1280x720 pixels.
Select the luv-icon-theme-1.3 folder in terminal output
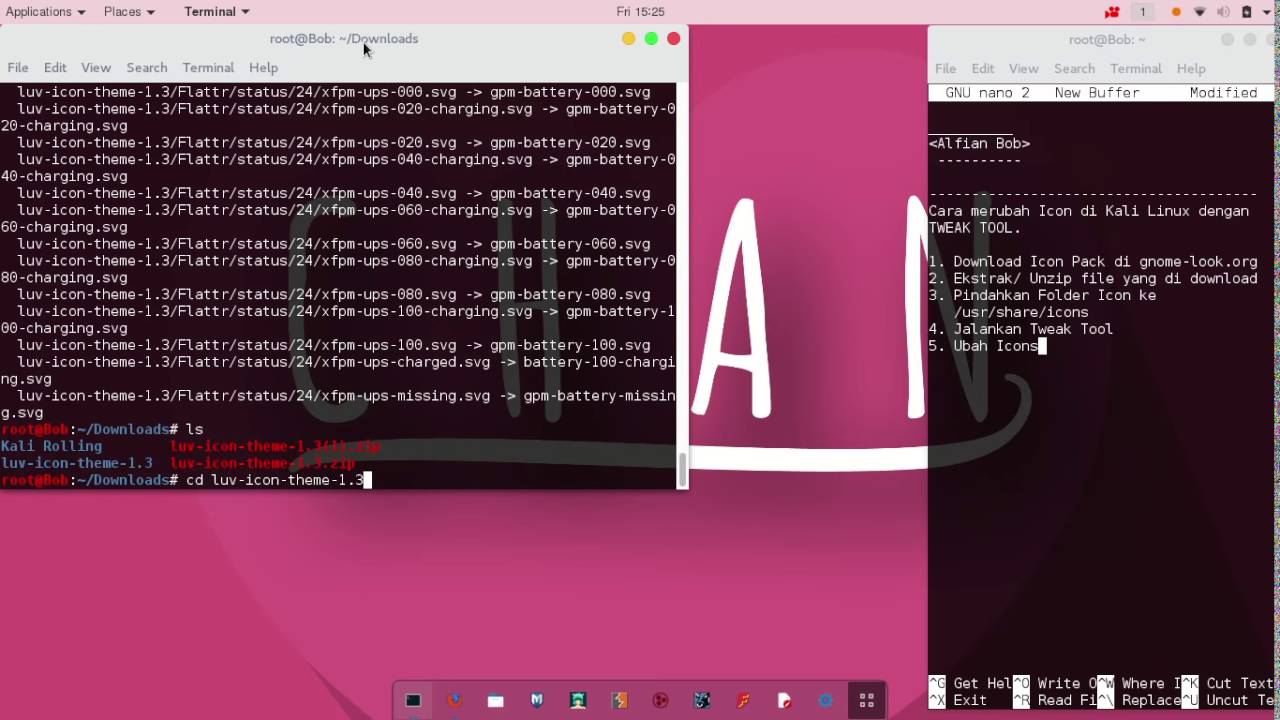(x=76, y=463)
